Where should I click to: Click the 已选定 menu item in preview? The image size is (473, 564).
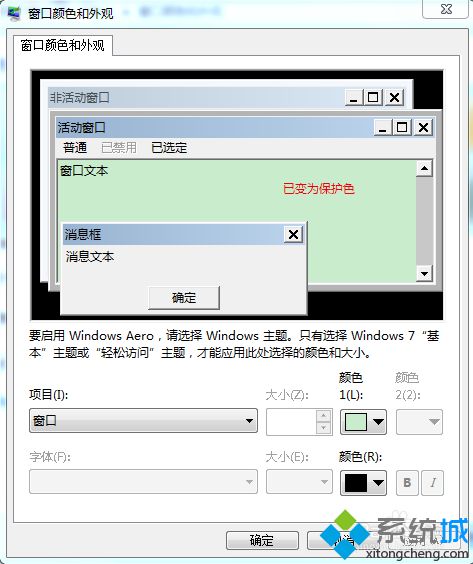click(x=169, y=147)
